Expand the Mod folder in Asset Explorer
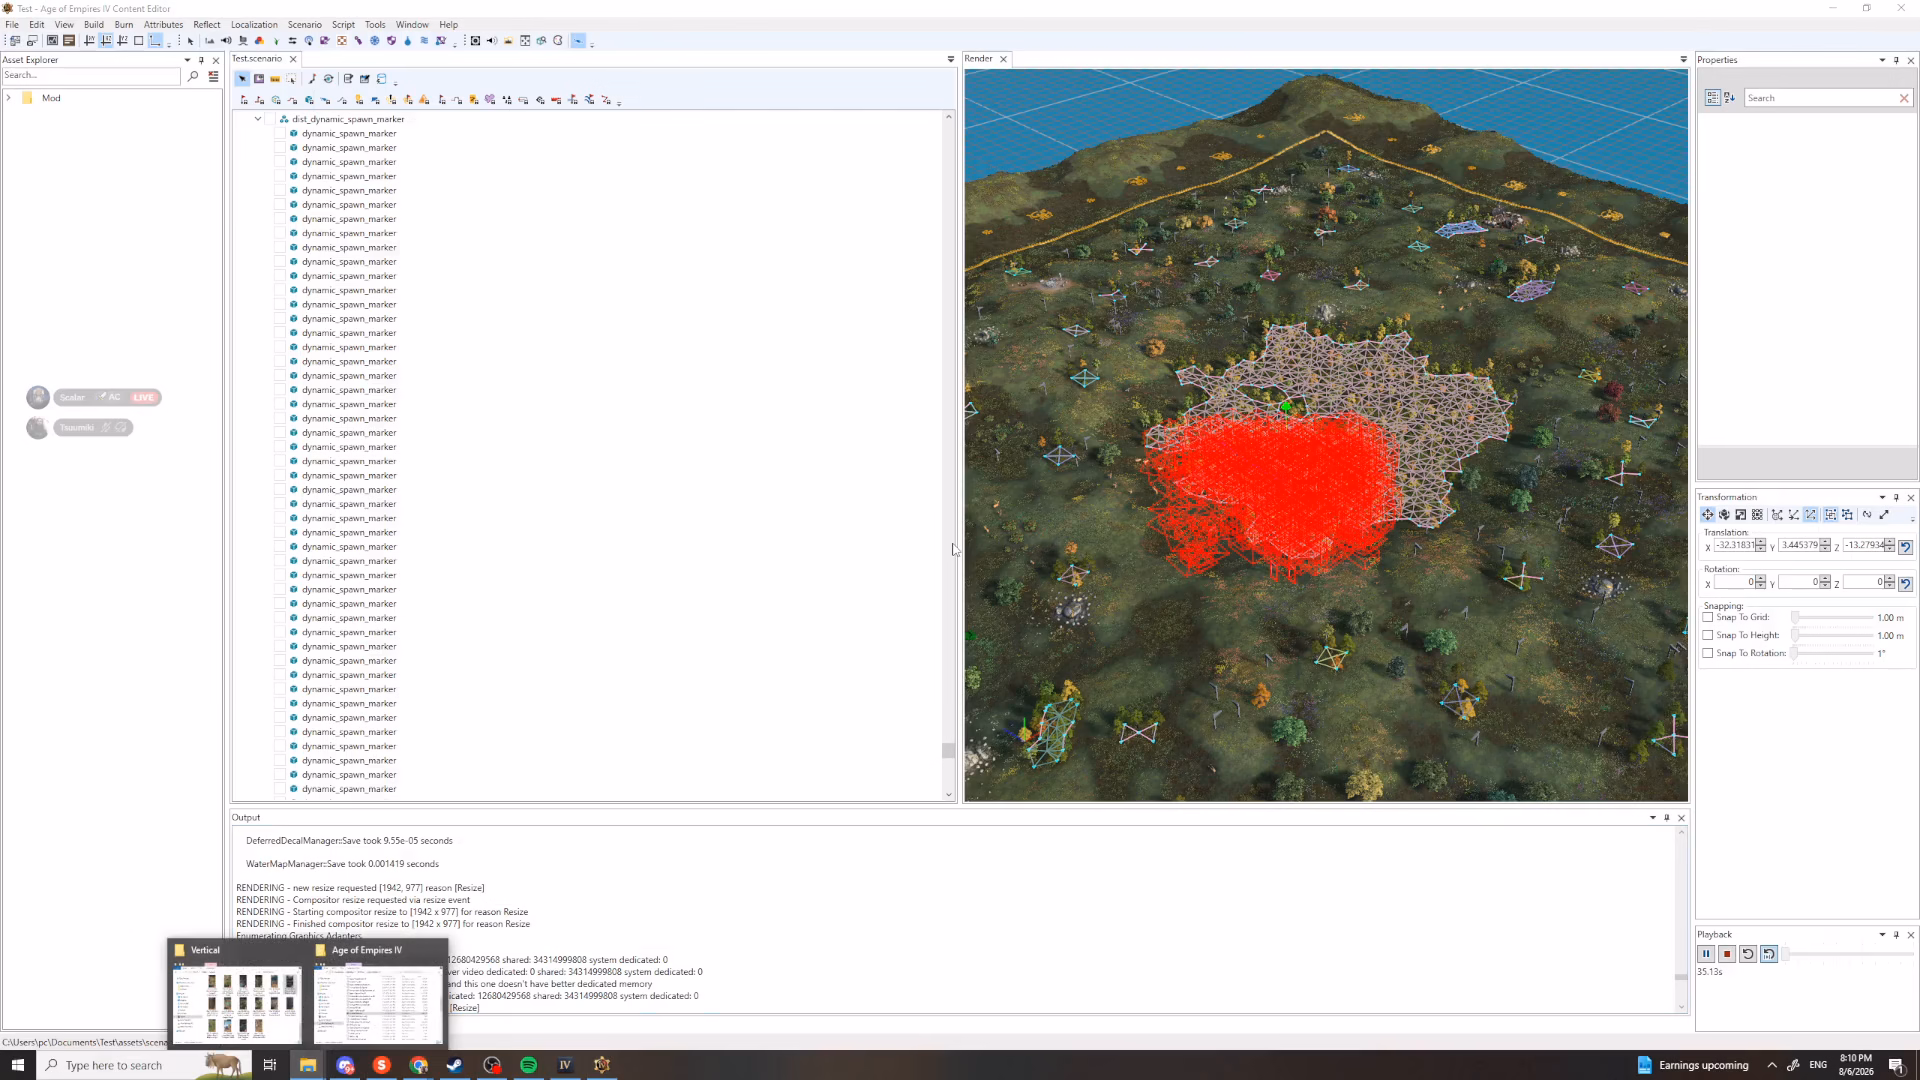The image size is (1920, 1080). point(9,98)
